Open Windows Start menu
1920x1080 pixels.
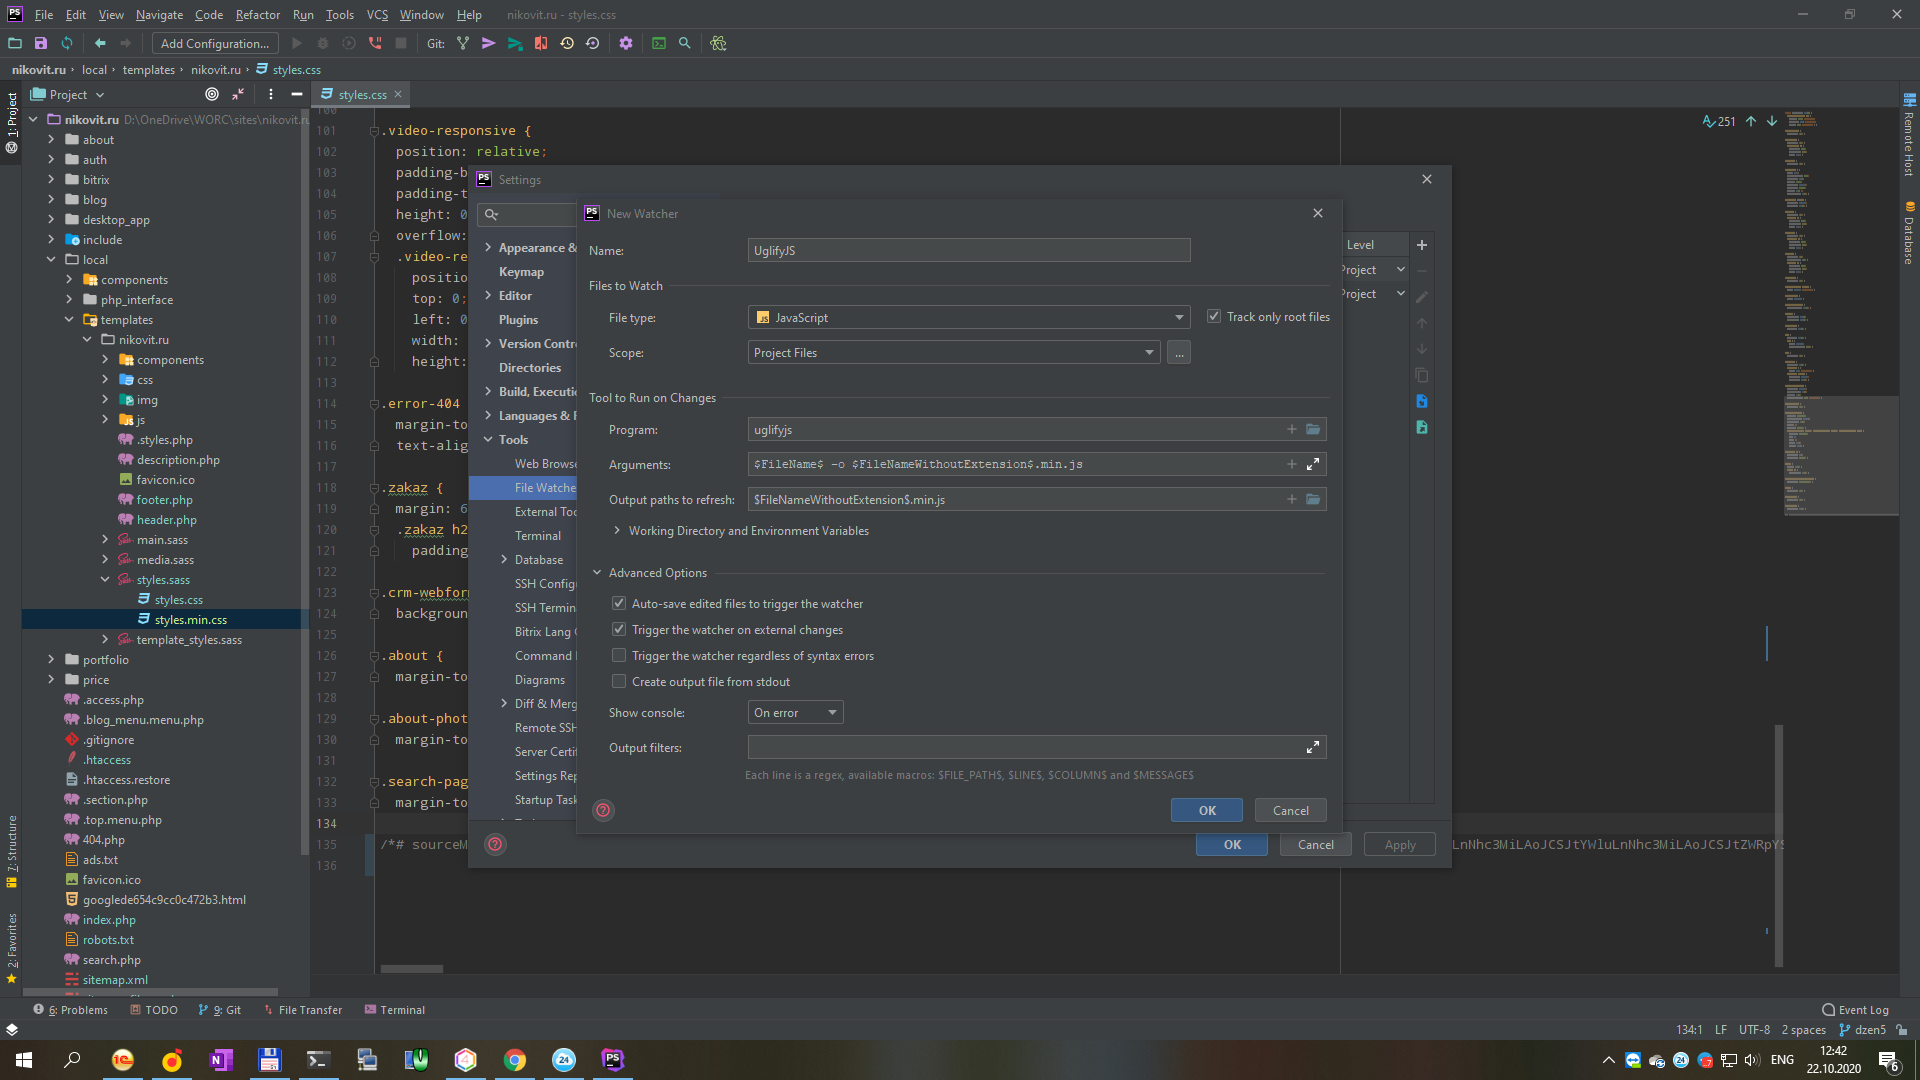tap(24, 1060)
